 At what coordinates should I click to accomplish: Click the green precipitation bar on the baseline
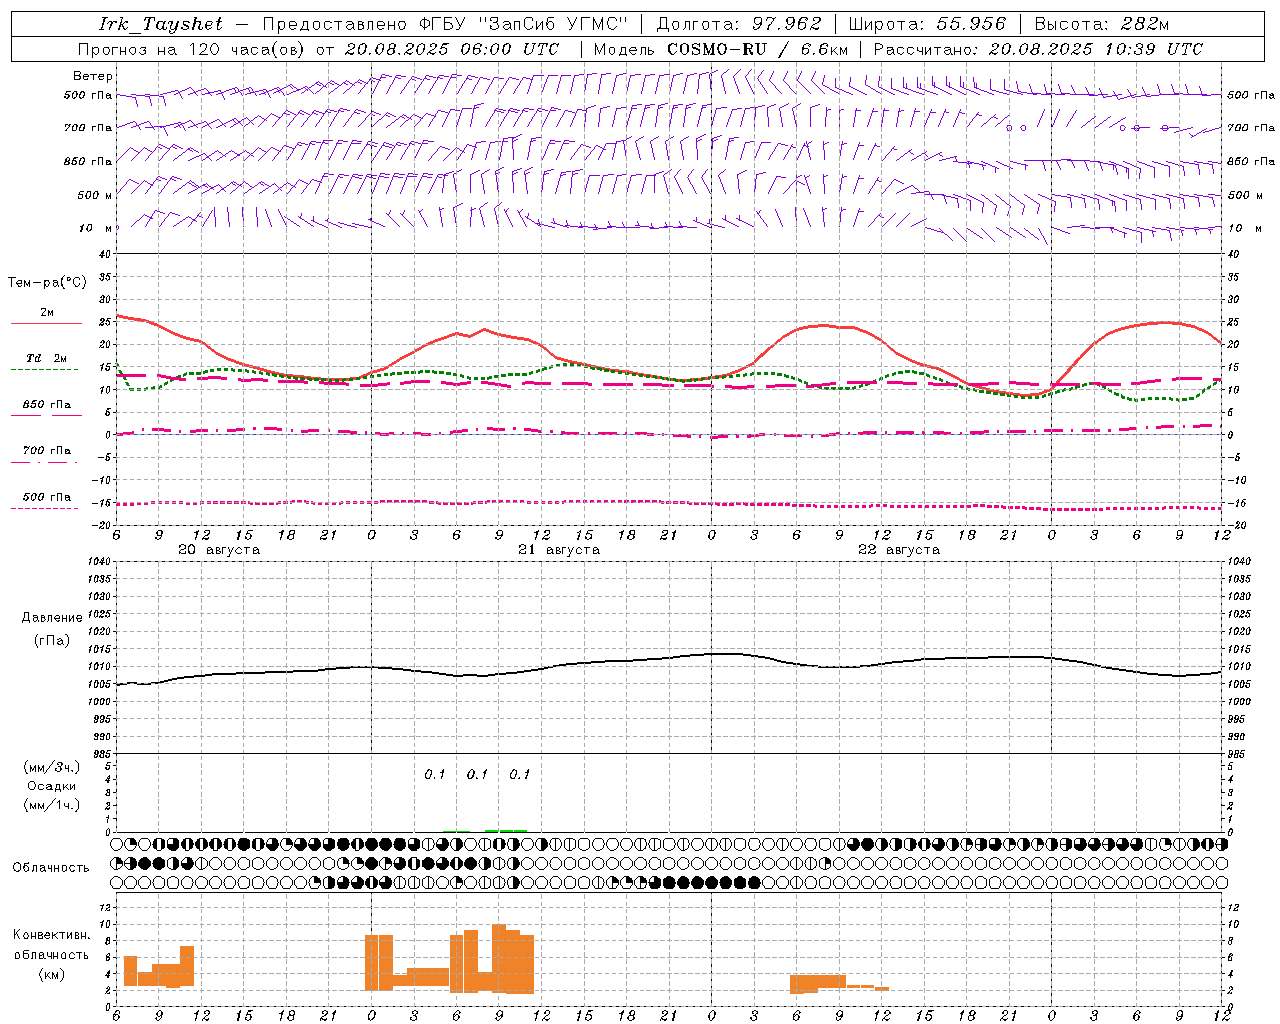506,830
